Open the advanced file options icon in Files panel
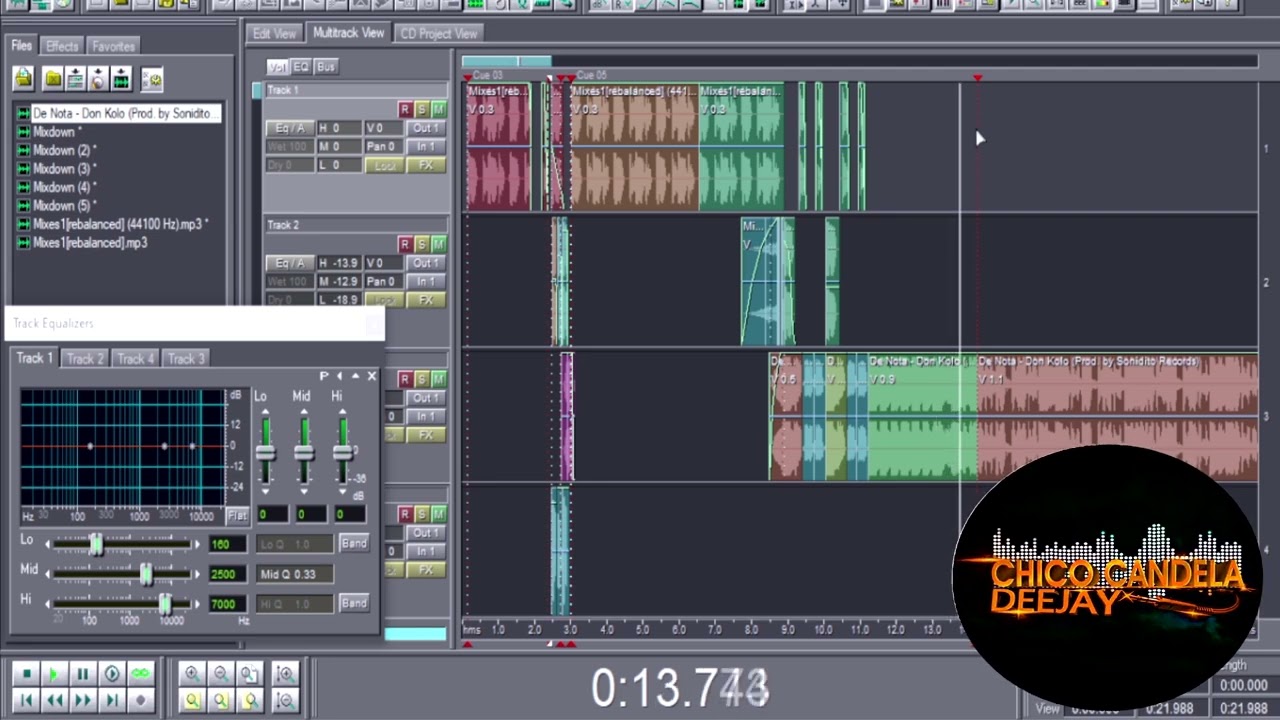The image size is (1280, 720). point(152,79)
